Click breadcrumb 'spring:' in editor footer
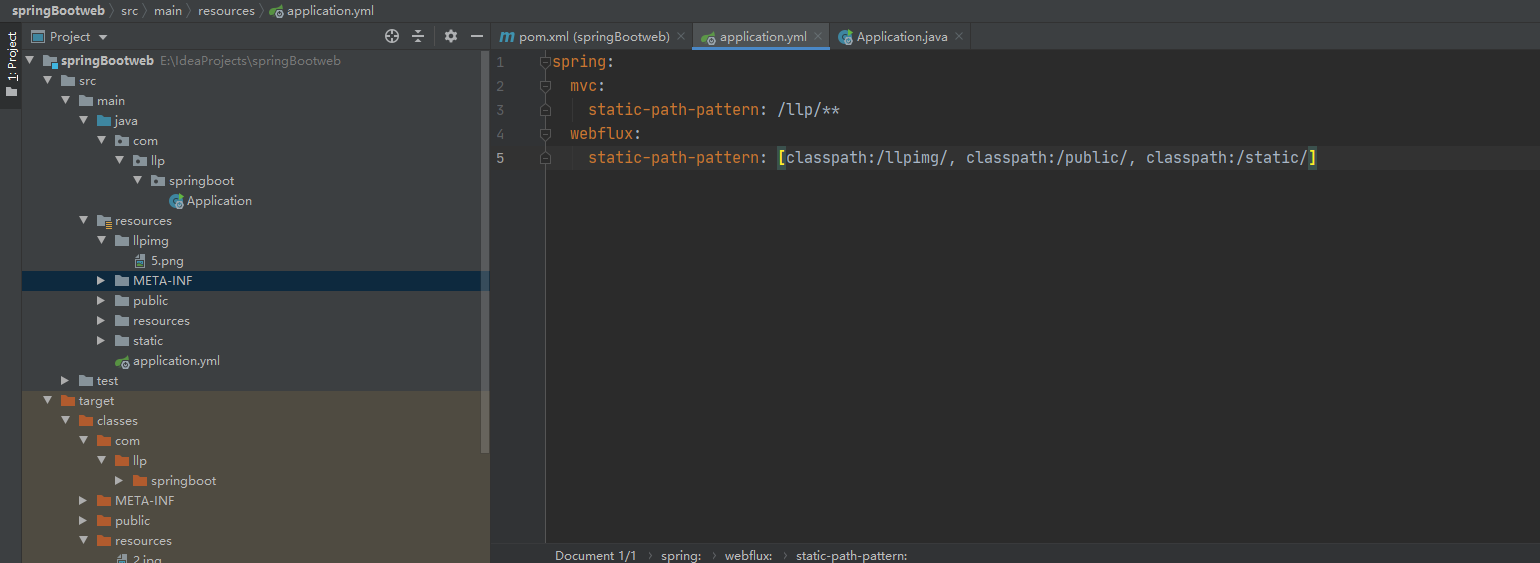Screen dimensions: 1540x563 [681, 555]
